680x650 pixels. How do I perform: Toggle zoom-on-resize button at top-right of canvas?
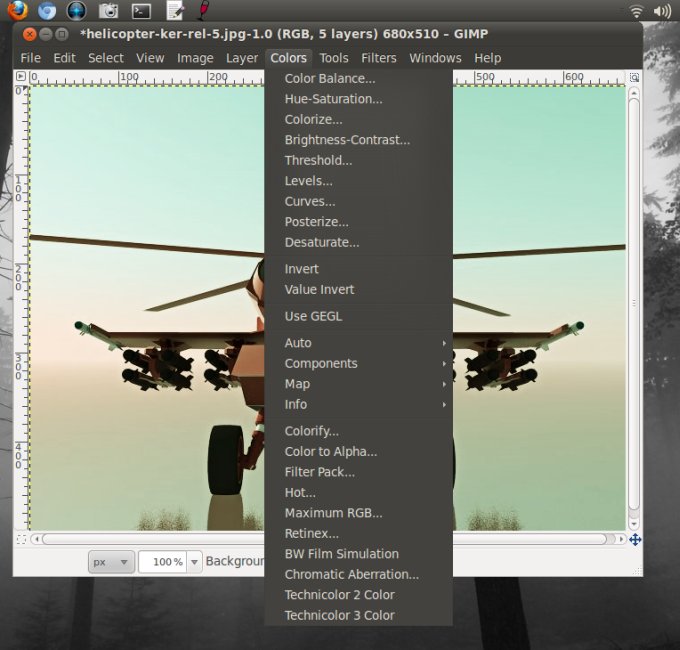click(634, 77)
